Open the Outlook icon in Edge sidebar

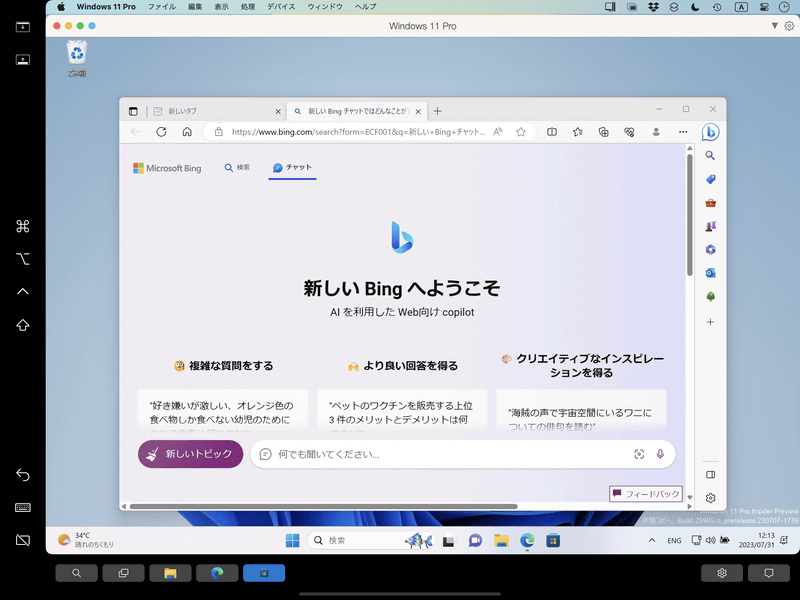pos(710,273)
